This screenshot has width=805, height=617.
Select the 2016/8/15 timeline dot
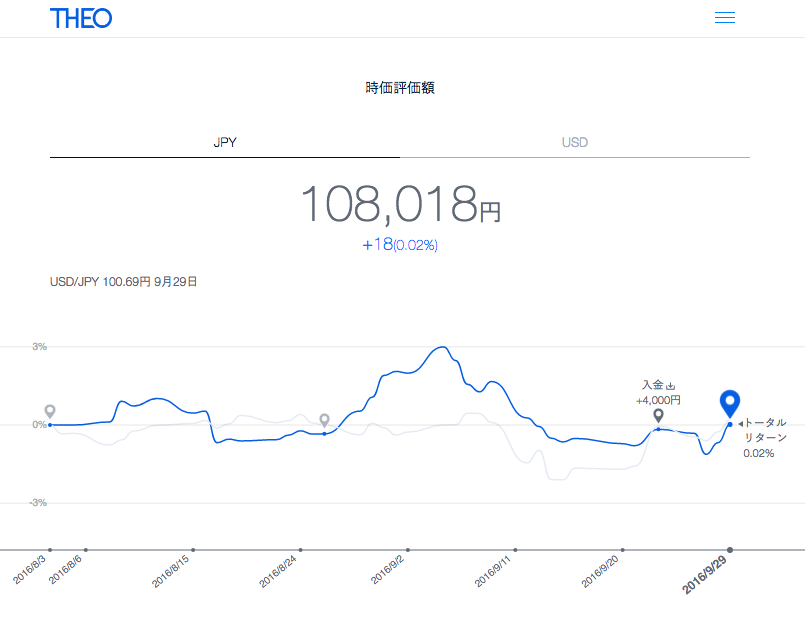193,550
